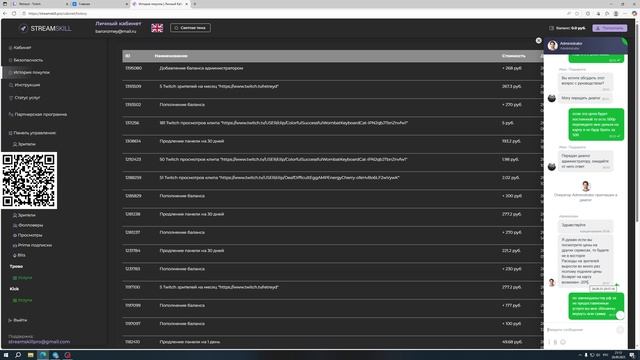Open 'Инструкция' in the sidebar
This screenshot has height=360, width=640.
tap(27, 85)
